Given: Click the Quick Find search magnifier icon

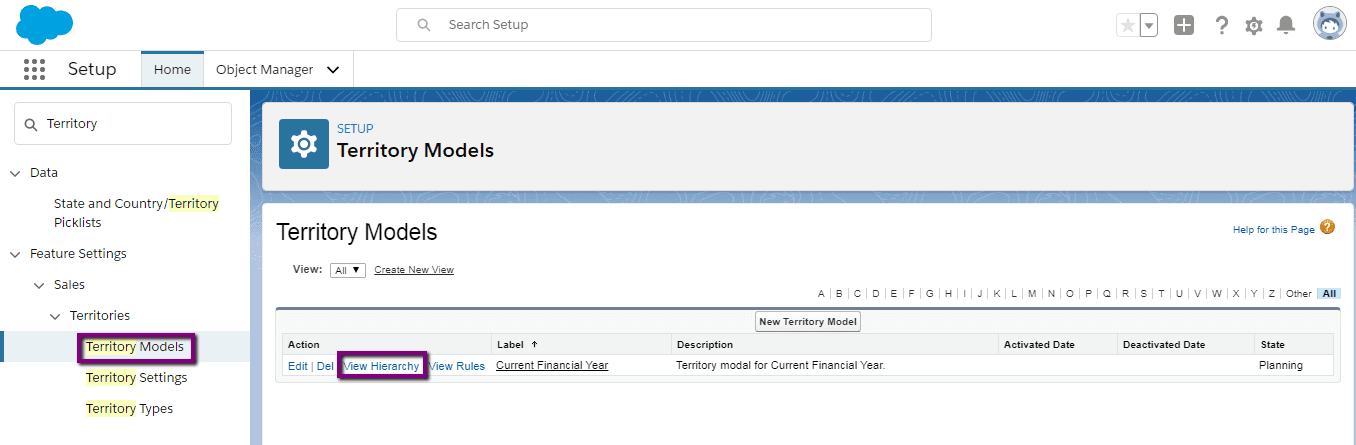Looking at the screenshot, I should pos(31,124).
